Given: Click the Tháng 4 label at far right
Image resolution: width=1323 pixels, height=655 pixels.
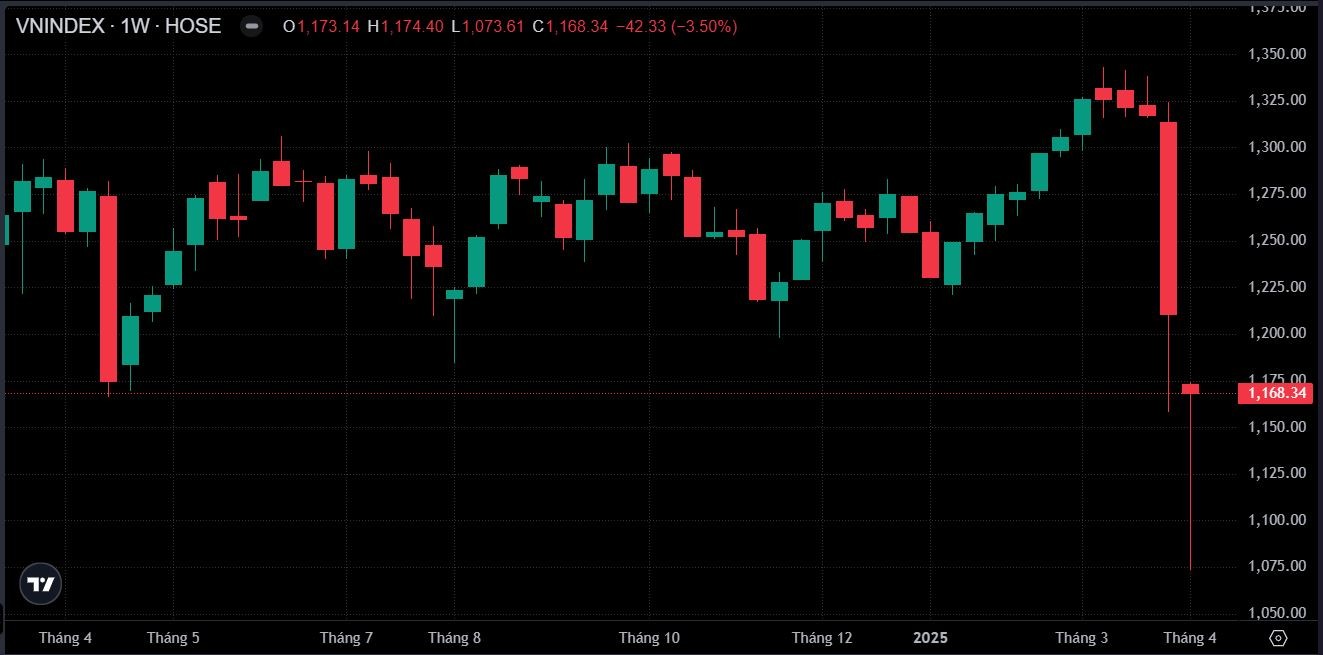Looking at the screenshot, I should [x=1190, y=637].
